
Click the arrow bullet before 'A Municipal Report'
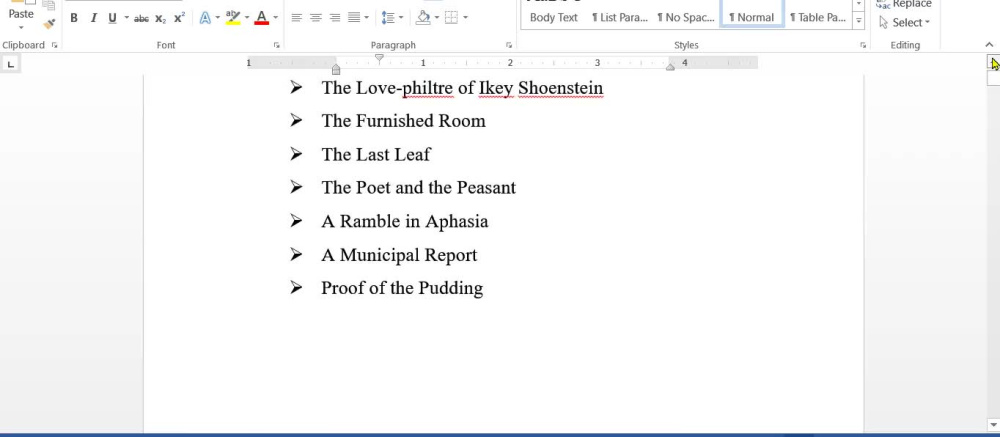point(296,254)
